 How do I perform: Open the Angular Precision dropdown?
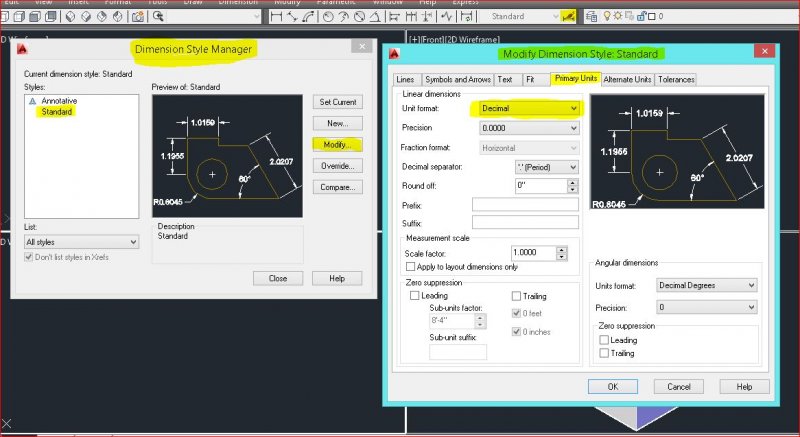coord(707,307)
